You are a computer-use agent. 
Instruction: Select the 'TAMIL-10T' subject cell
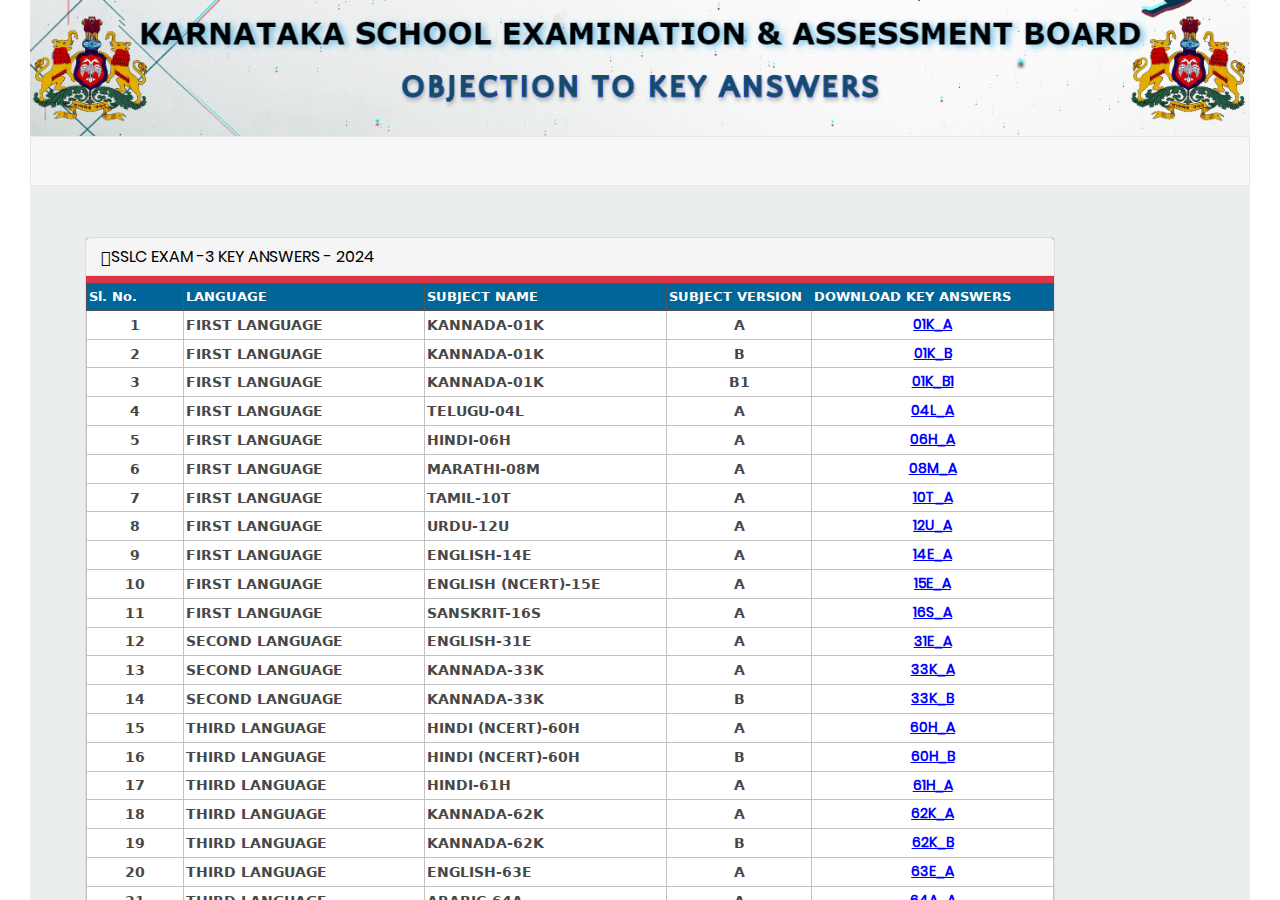click(545, 498)
